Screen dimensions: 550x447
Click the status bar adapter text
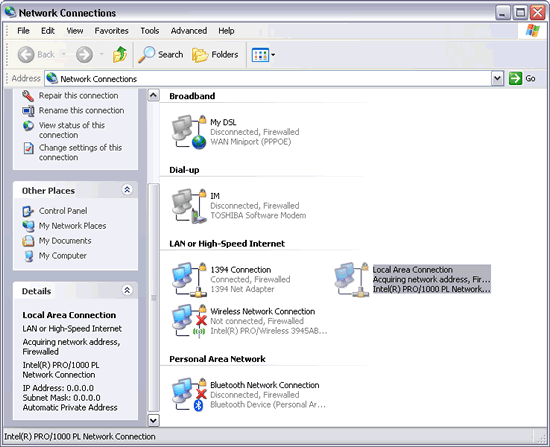point(80,436)
